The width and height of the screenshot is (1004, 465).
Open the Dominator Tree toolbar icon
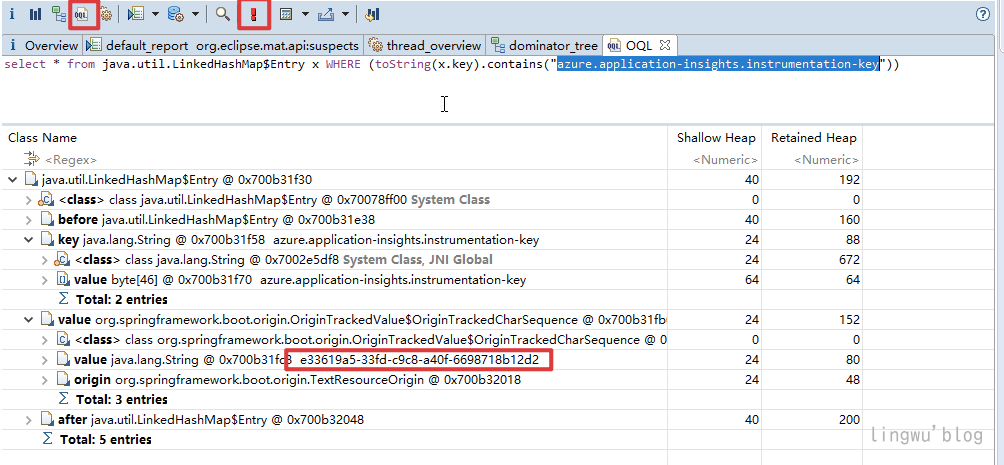pyautogui.click(x=58, y=14)
